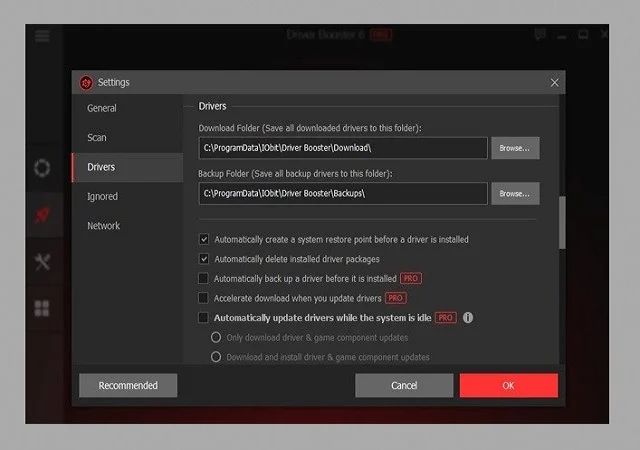
Task: Open the Boost rocket icon in sidebar
Action: [42, 214]
